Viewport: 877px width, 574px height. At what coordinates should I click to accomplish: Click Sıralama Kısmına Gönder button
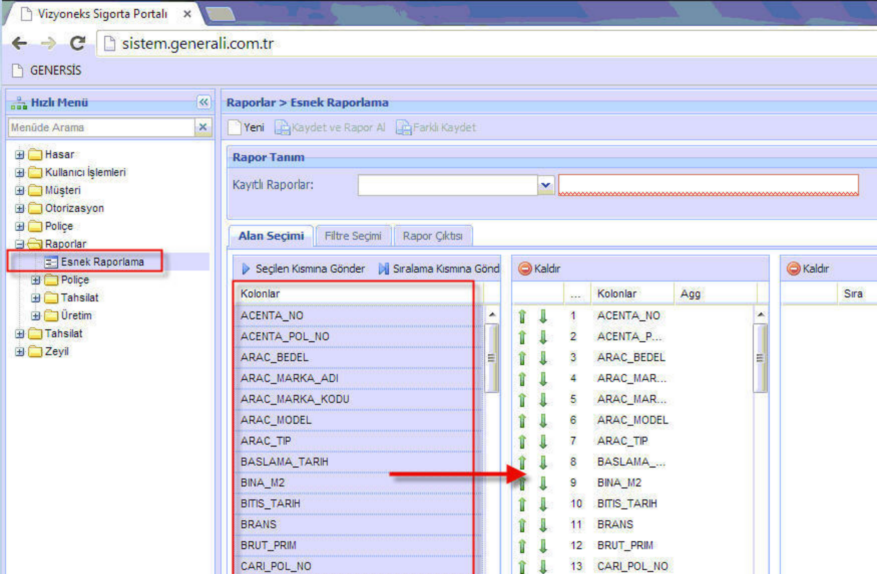click(x=438, y=269)
